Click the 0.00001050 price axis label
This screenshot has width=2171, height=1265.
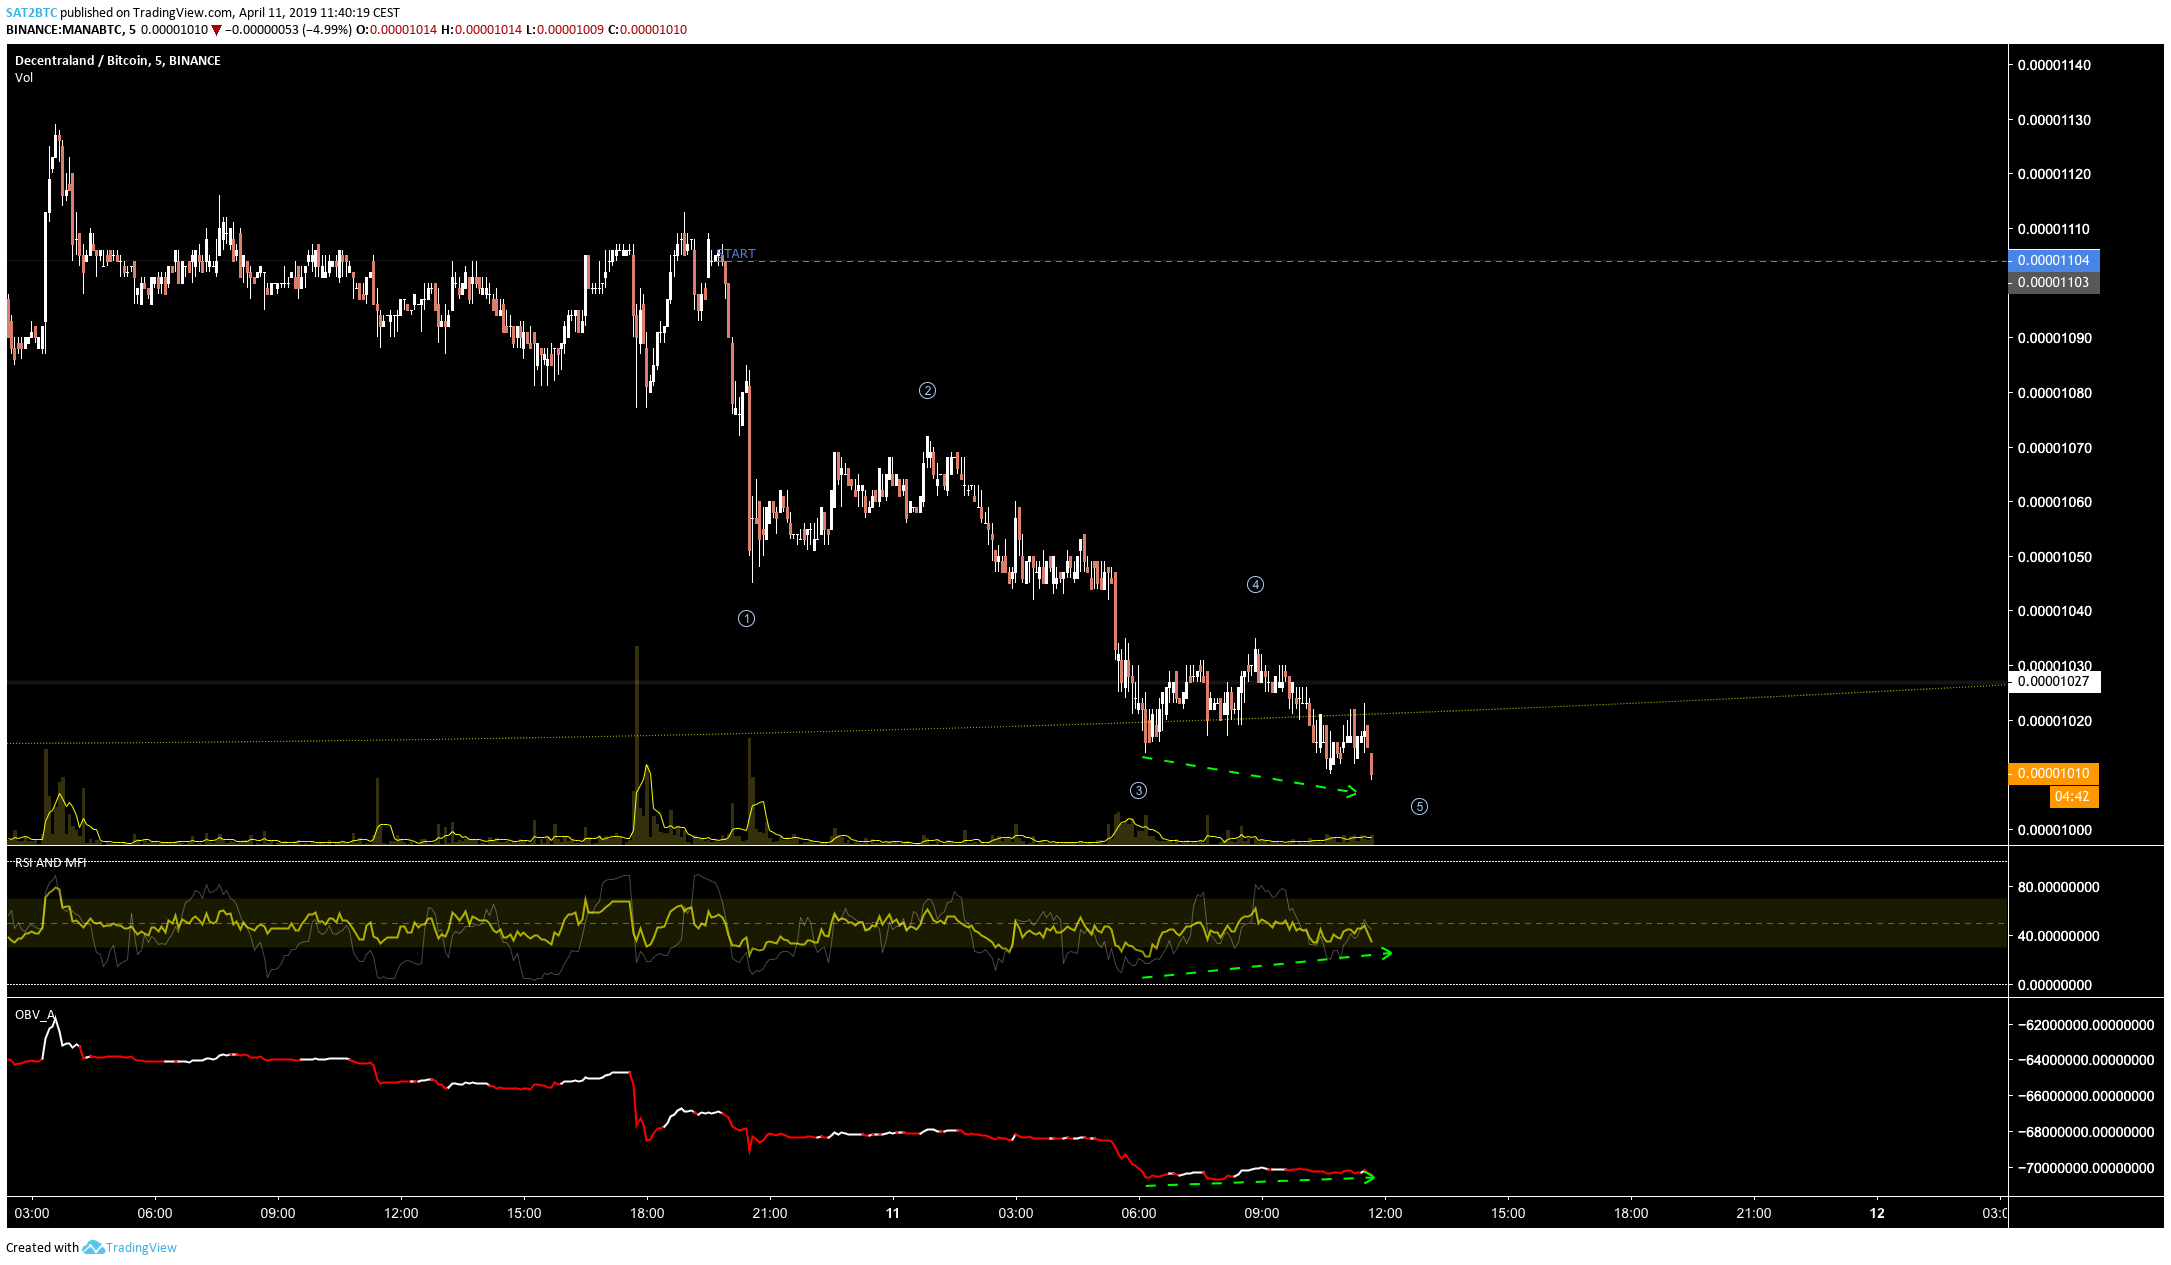[x=2054, y=557]
